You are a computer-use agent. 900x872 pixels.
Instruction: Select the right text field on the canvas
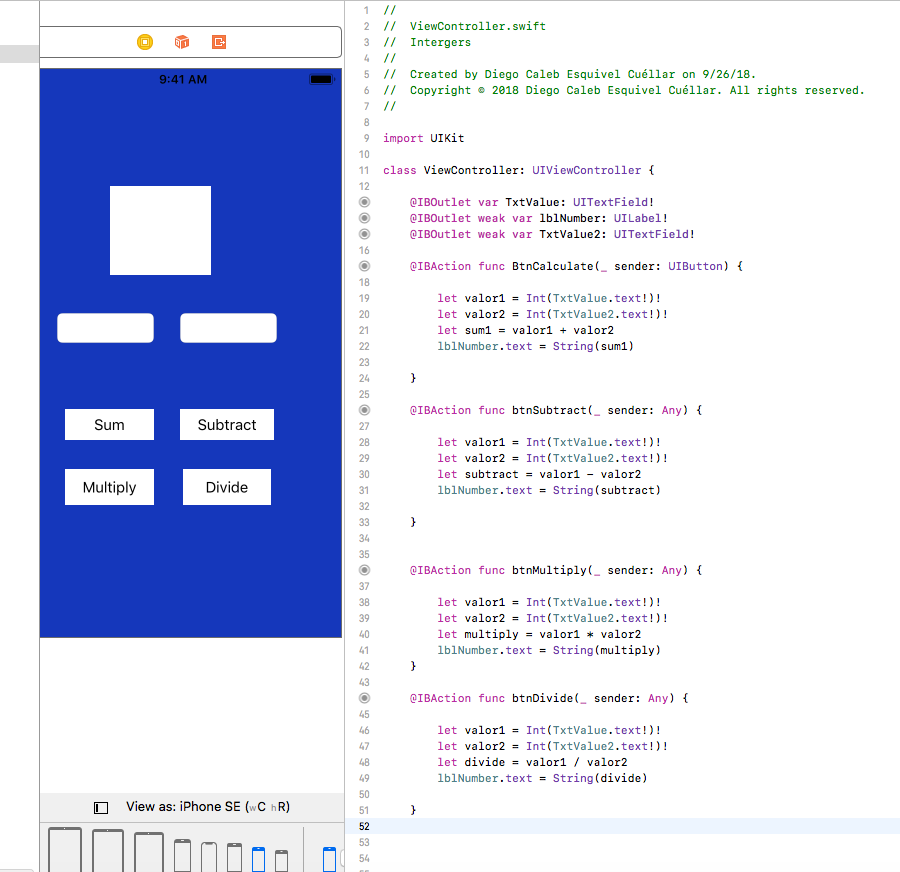pyautogui.click(x=228, y=328)
